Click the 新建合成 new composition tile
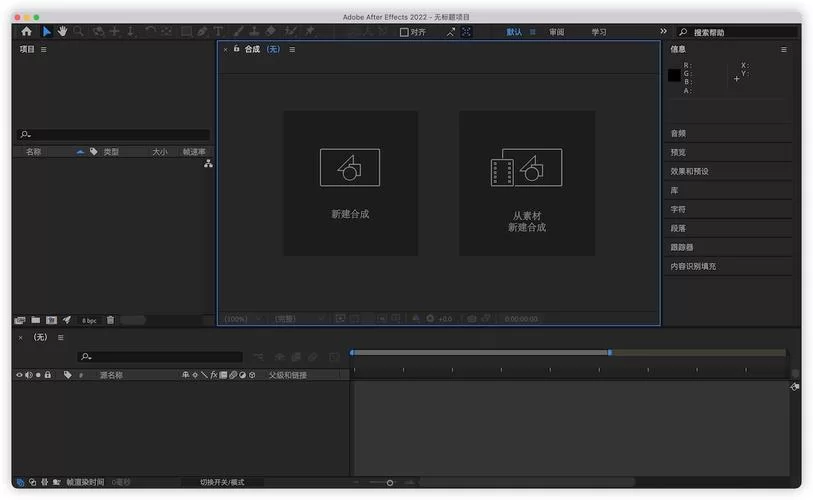Image resolution: width=813 pixels, height=500 pixels. (350, 183)
